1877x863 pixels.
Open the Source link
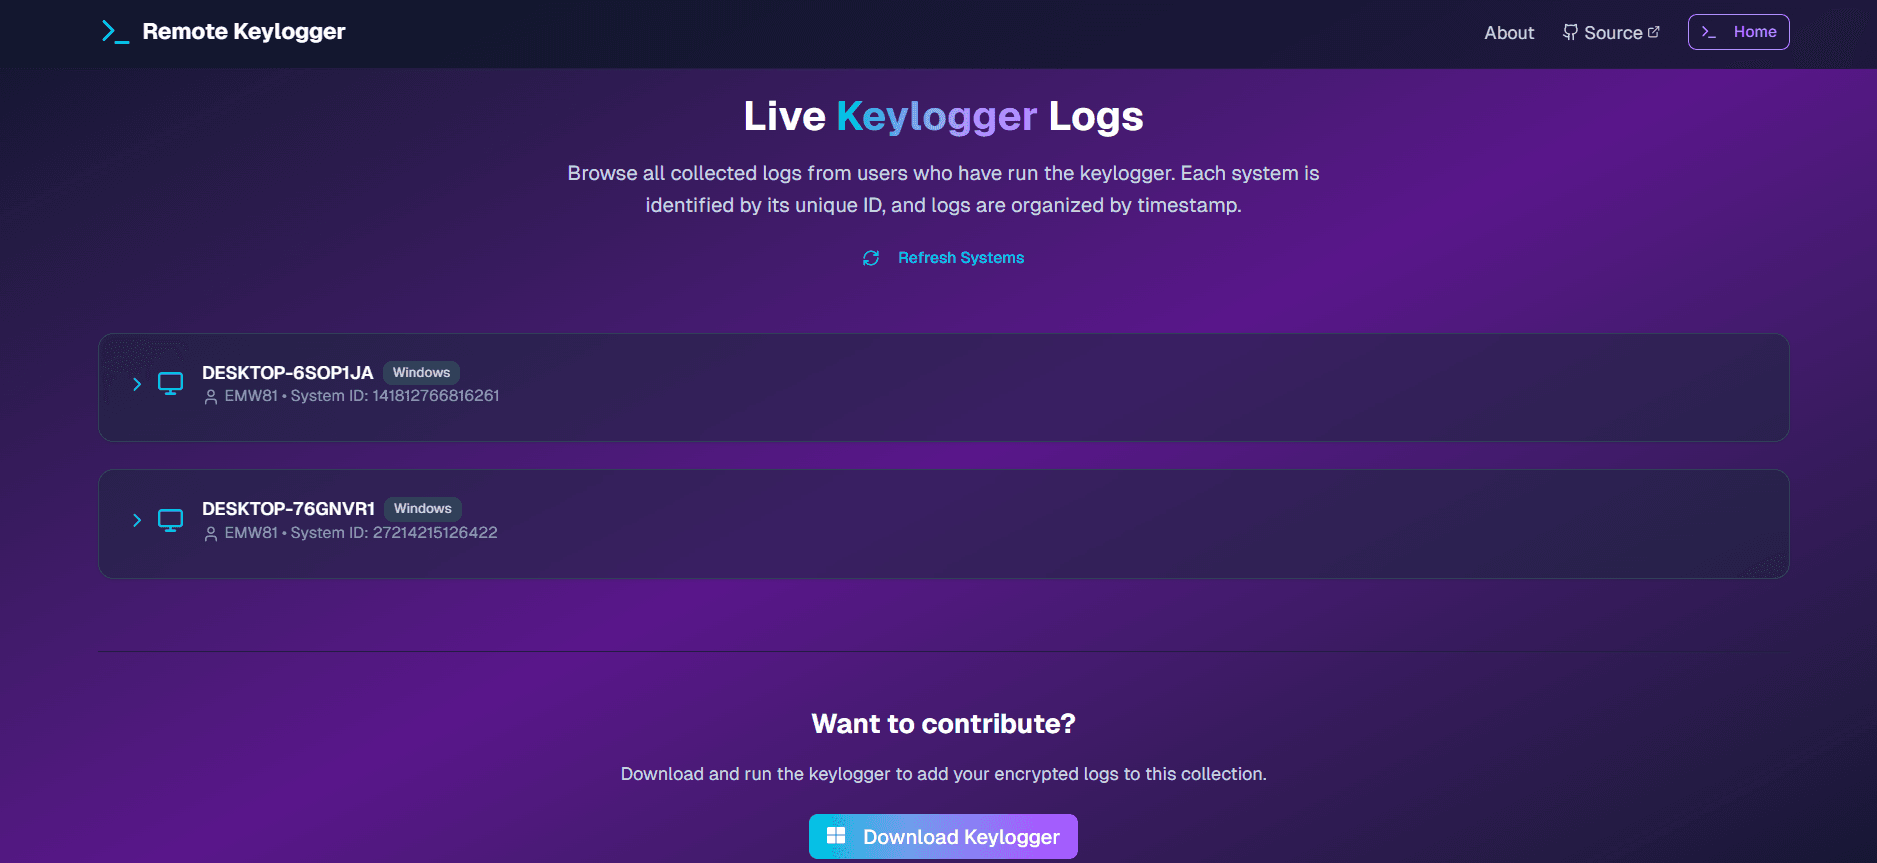[x=1611, y=33]
